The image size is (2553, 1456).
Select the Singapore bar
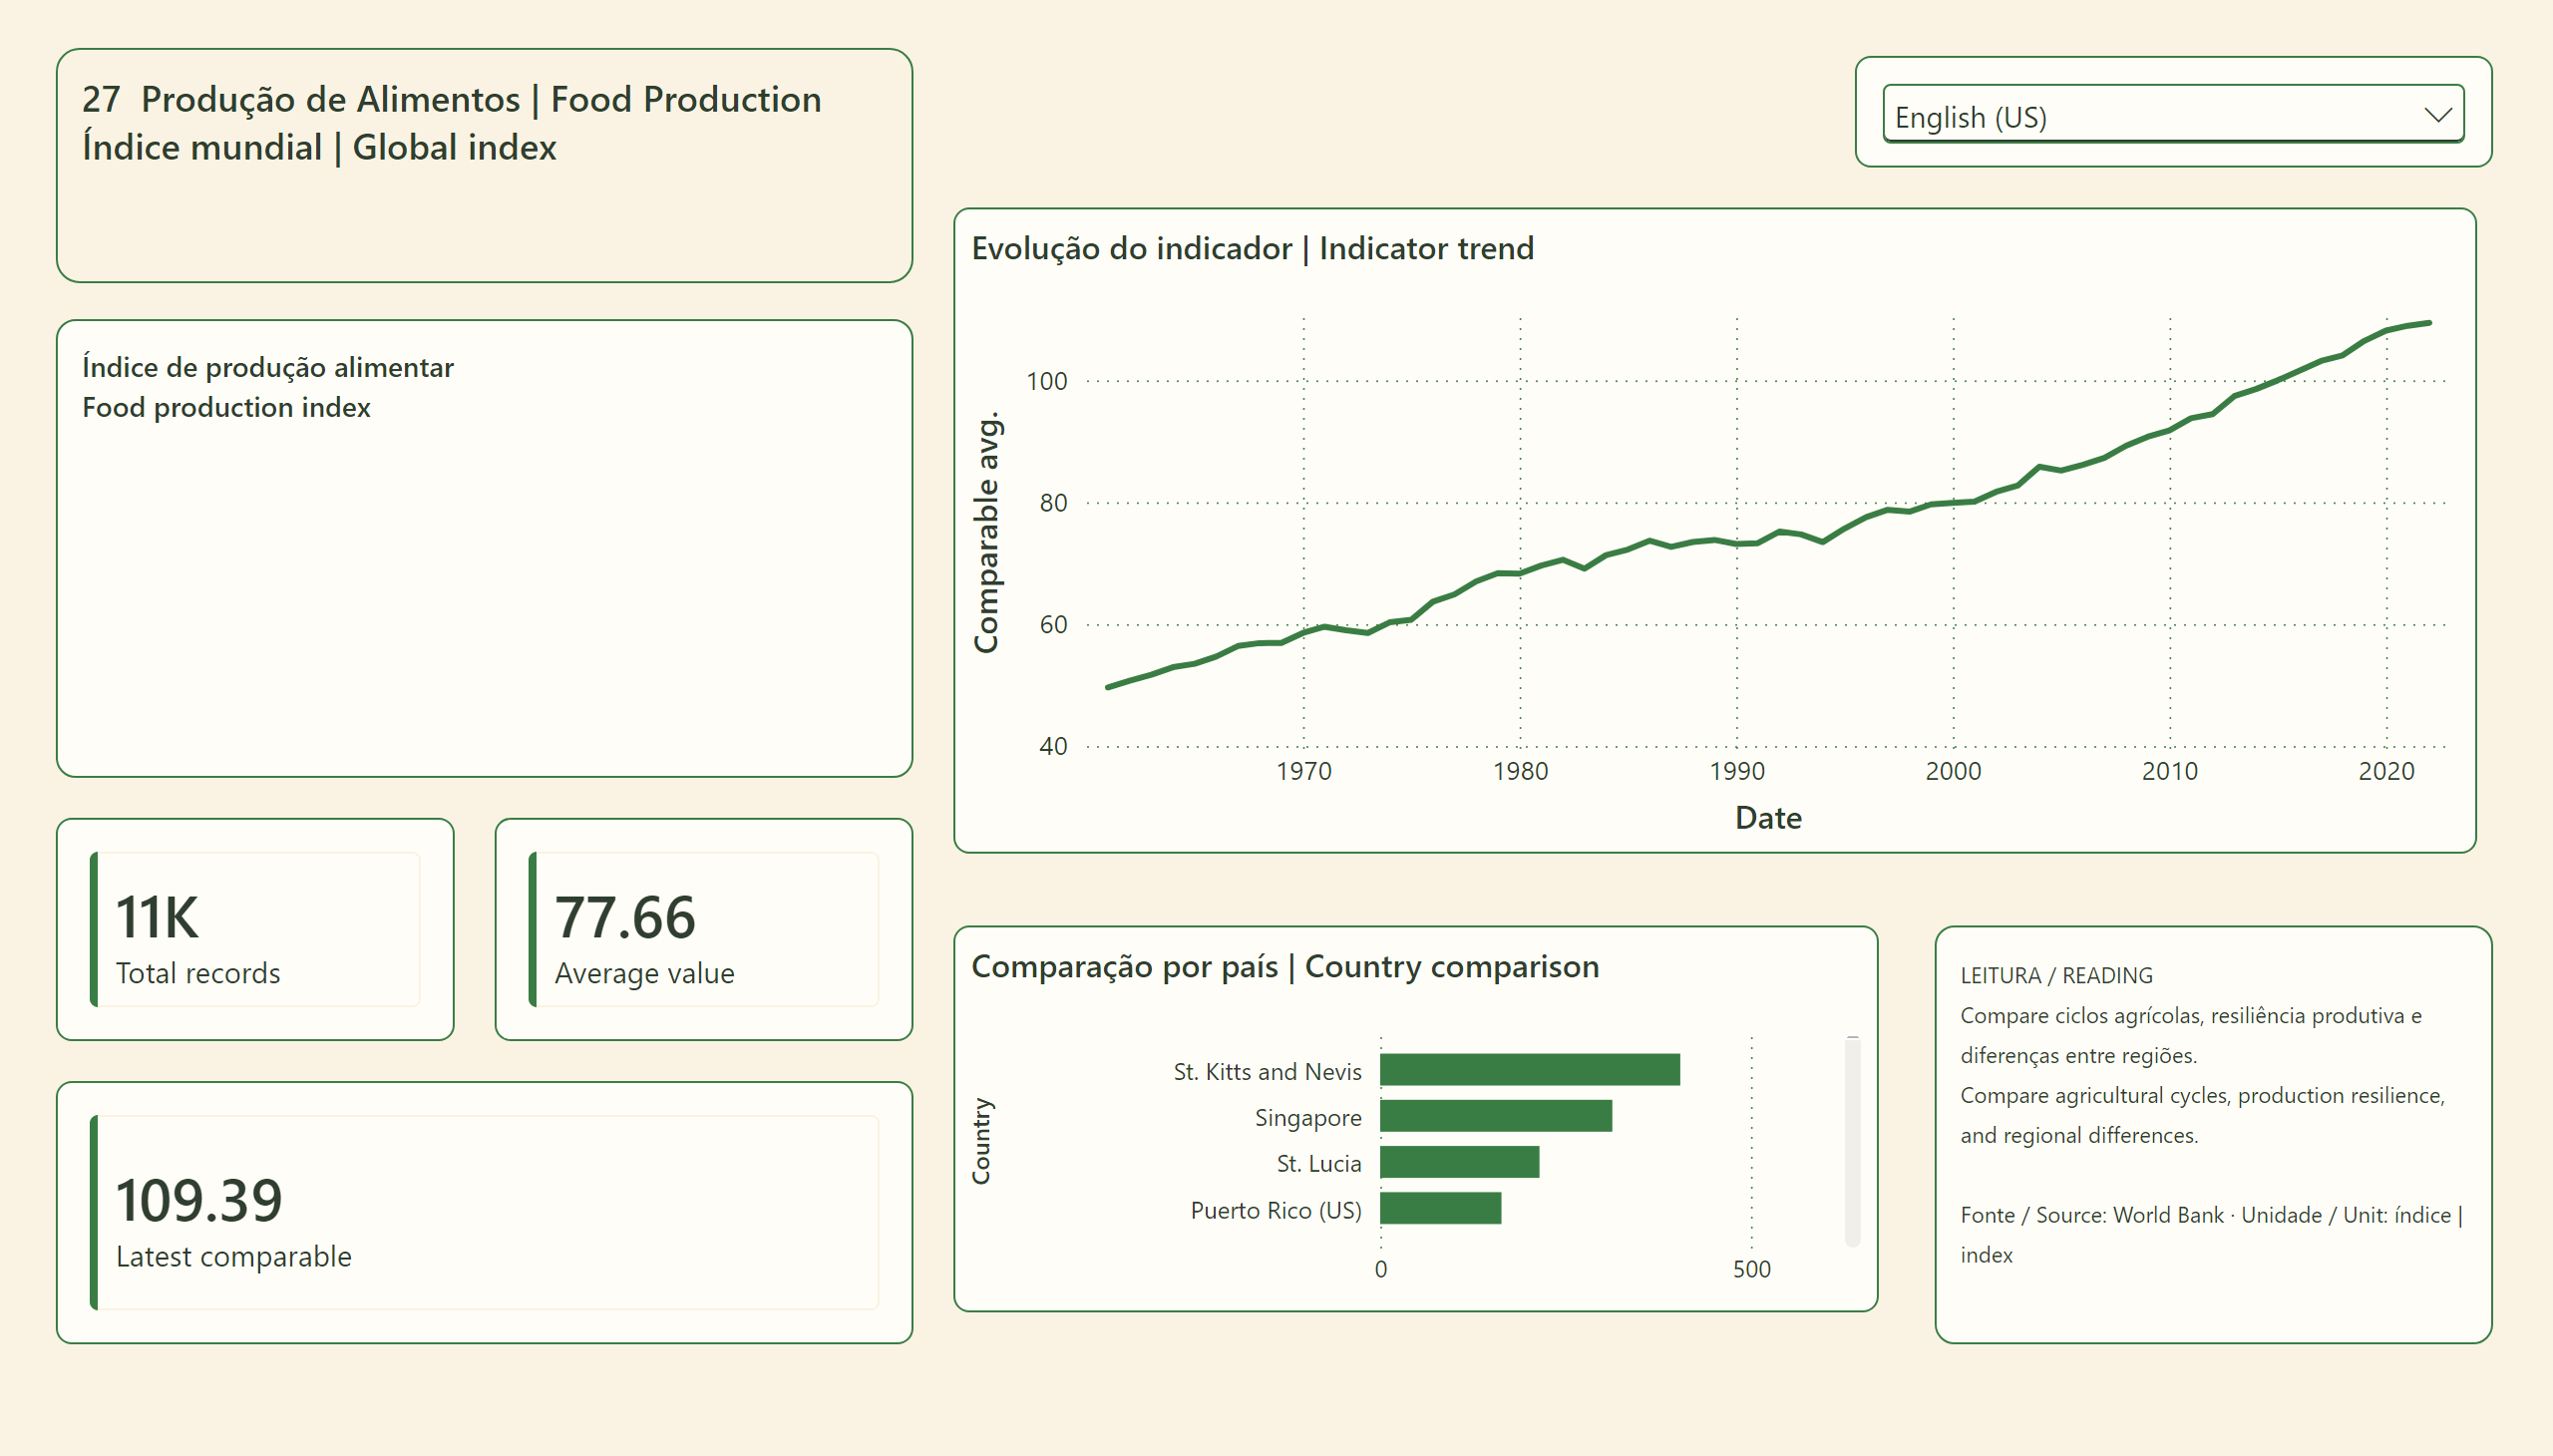point(1495,1116)
